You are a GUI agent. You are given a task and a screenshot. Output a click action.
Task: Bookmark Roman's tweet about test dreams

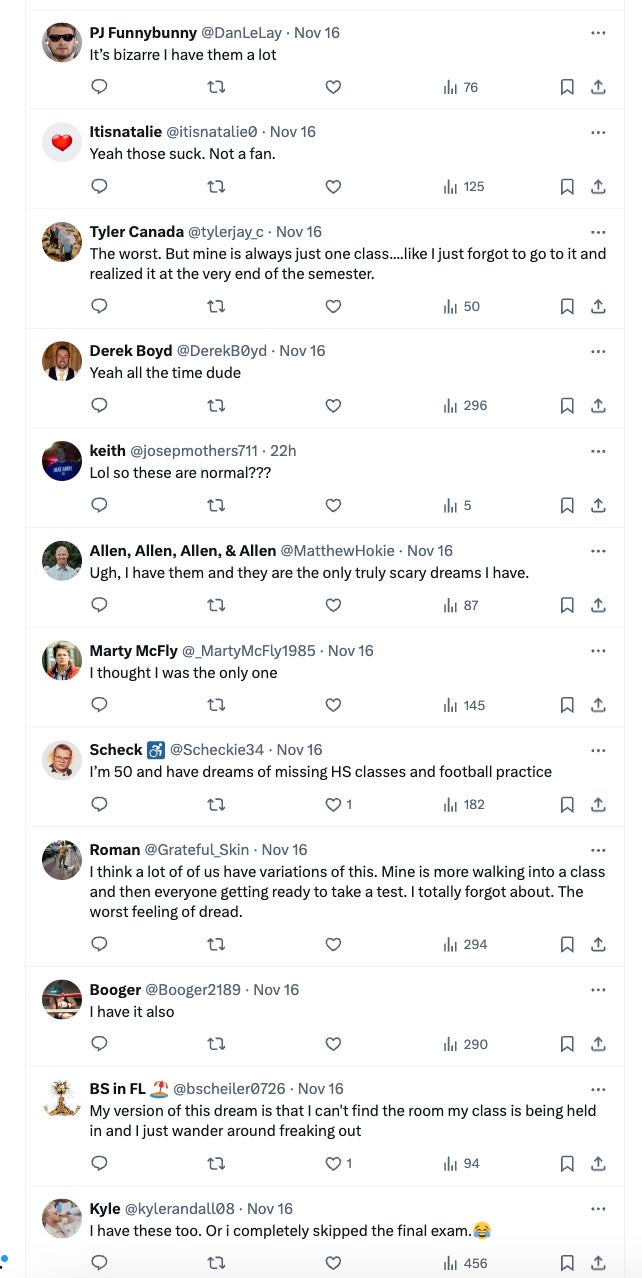pos(567,944)
